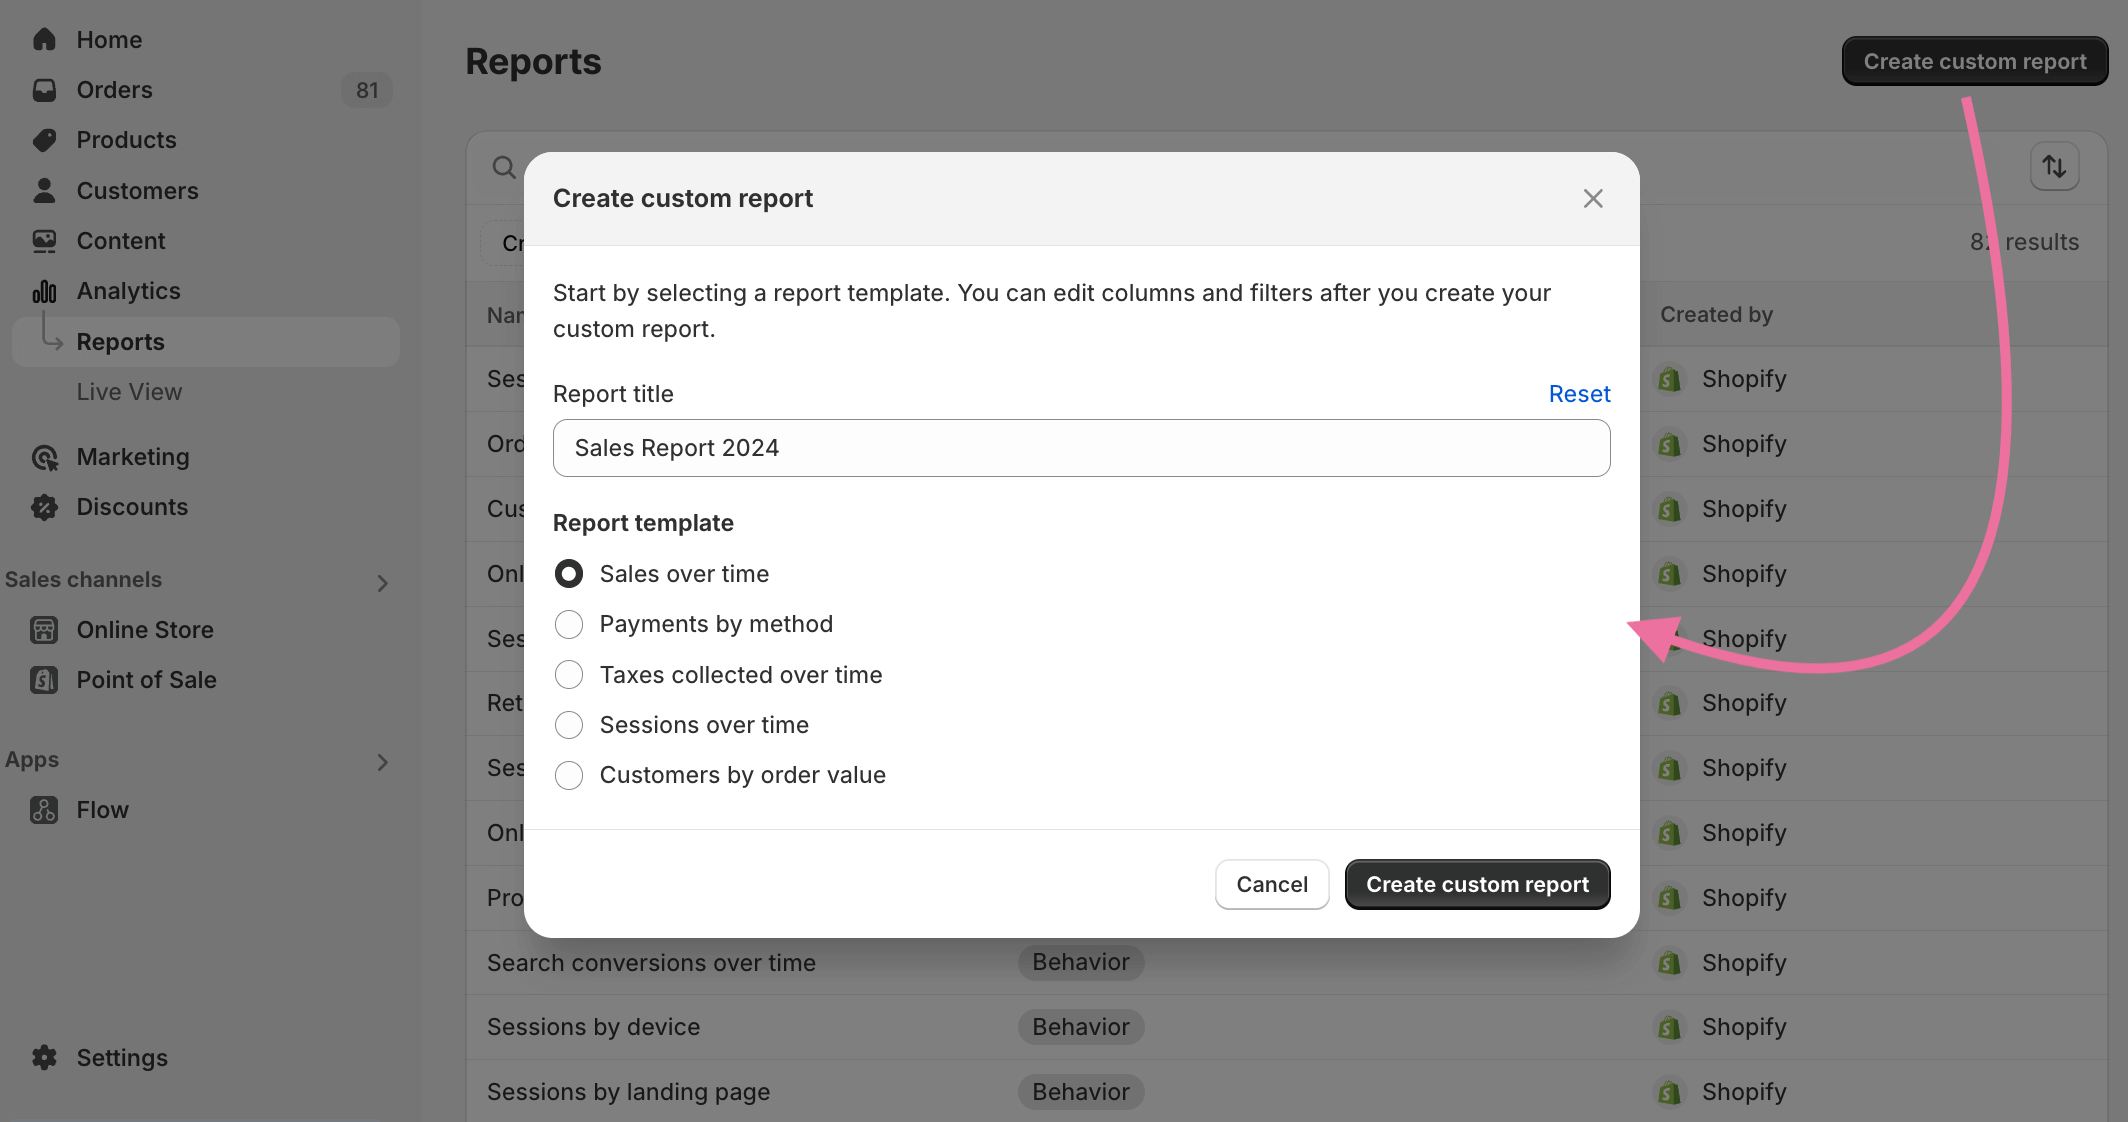Click the Content icon in sidebar
Screen dimensions: 2128x1122
44,241
